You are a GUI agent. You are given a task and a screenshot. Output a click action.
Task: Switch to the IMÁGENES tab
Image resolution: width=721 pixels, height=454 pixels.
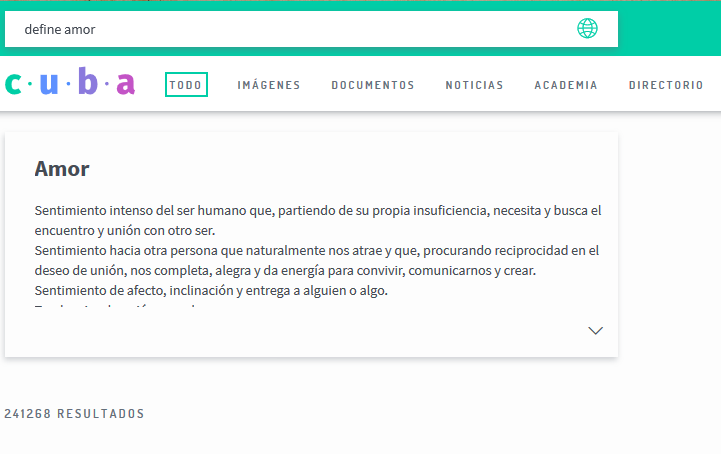click(x=269, y=85)
